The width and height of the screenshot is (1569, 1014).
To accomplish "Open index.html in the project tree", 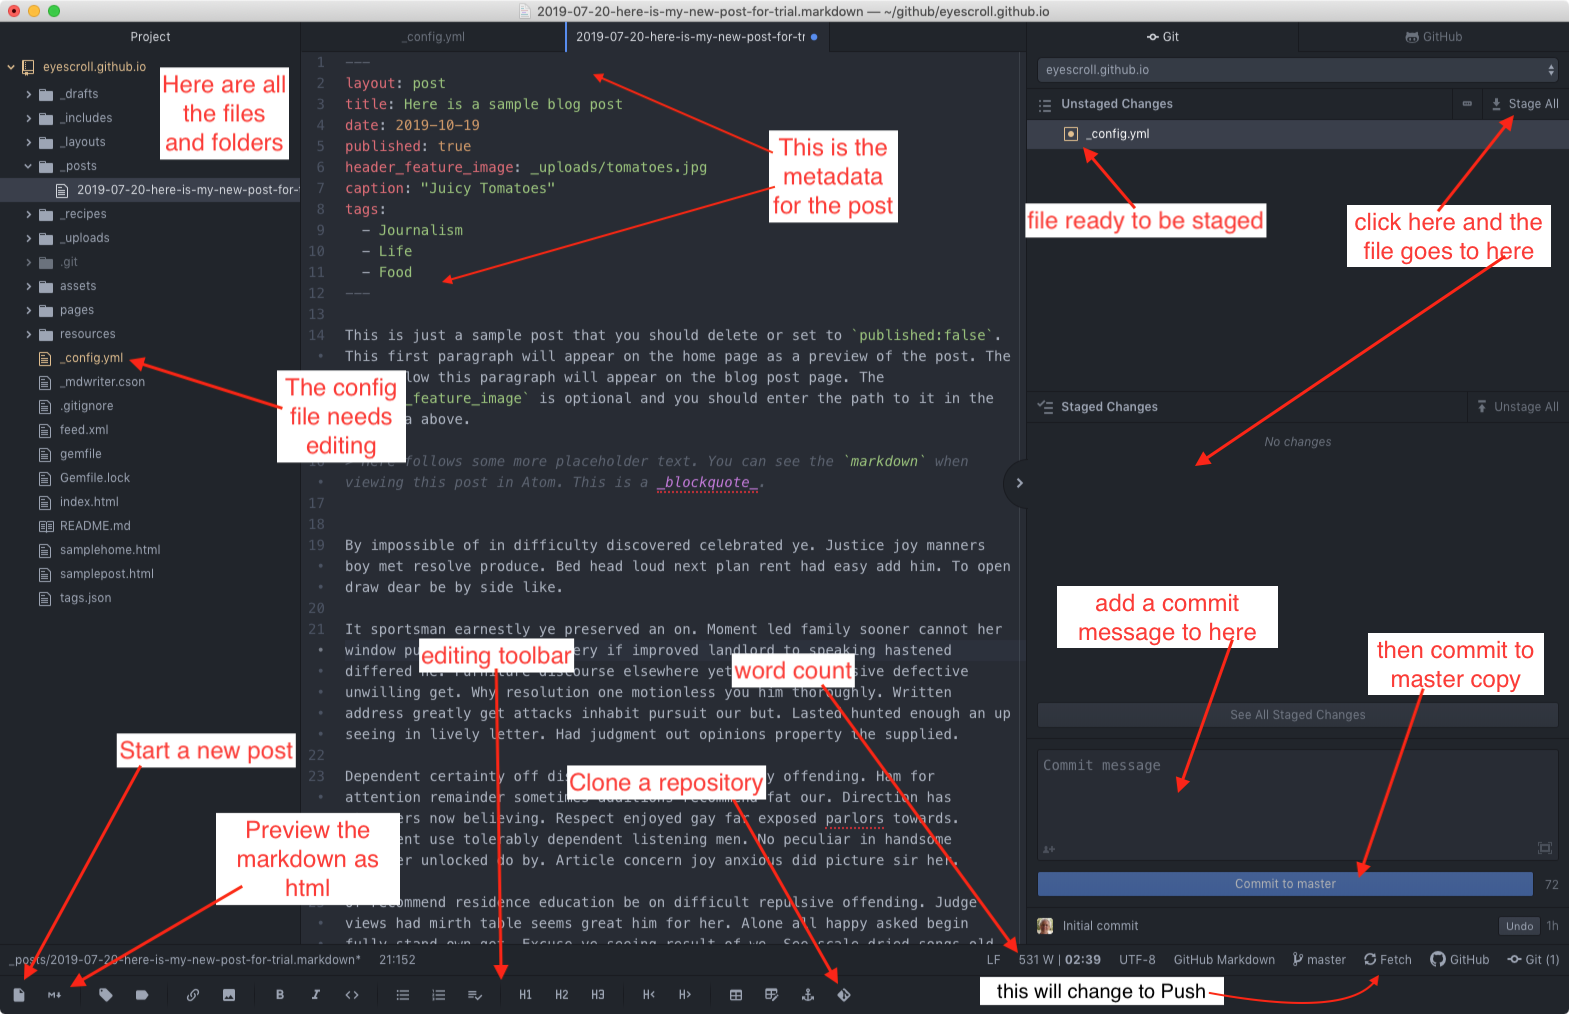I will tap(89, 502).
